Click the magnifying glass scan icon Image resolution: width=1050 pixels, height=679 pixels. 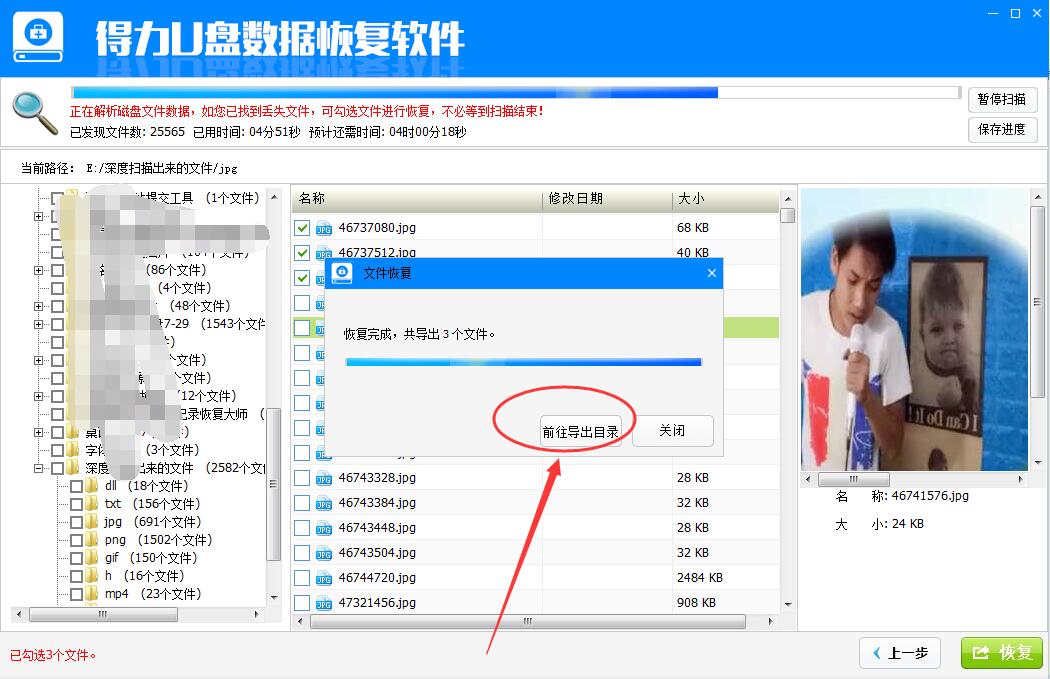point(35,113)
